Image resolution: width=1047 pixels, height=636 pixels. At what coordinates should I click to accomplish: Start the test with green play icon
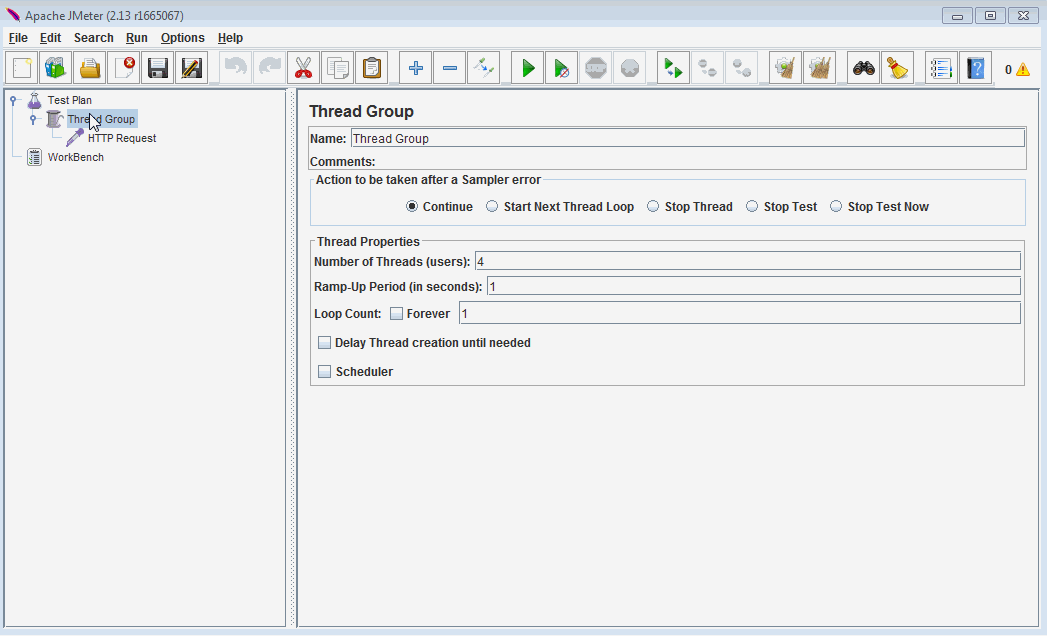click(x=528, y=68)
